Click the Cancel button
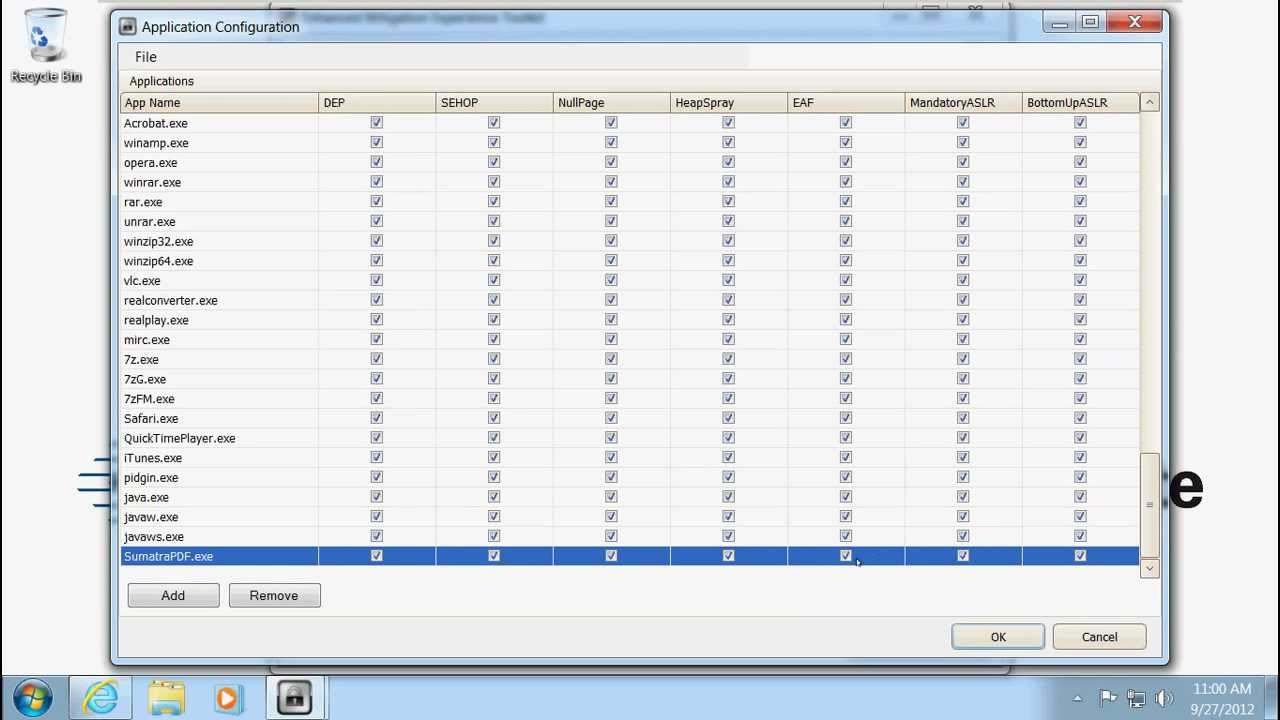Viewport: 1280px width, 720px height. pyautogui.click(x=1099, y=637)
